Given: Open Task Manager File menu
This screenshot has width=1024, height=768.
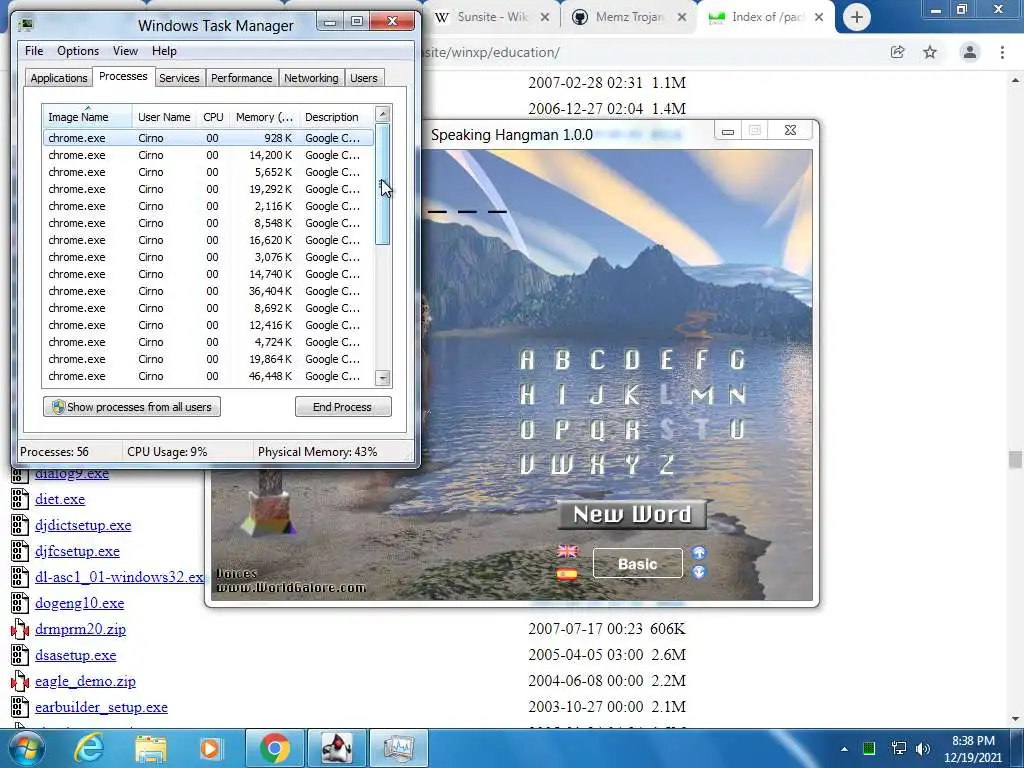Looking at the screenshot, I should (x=34, y=51).
